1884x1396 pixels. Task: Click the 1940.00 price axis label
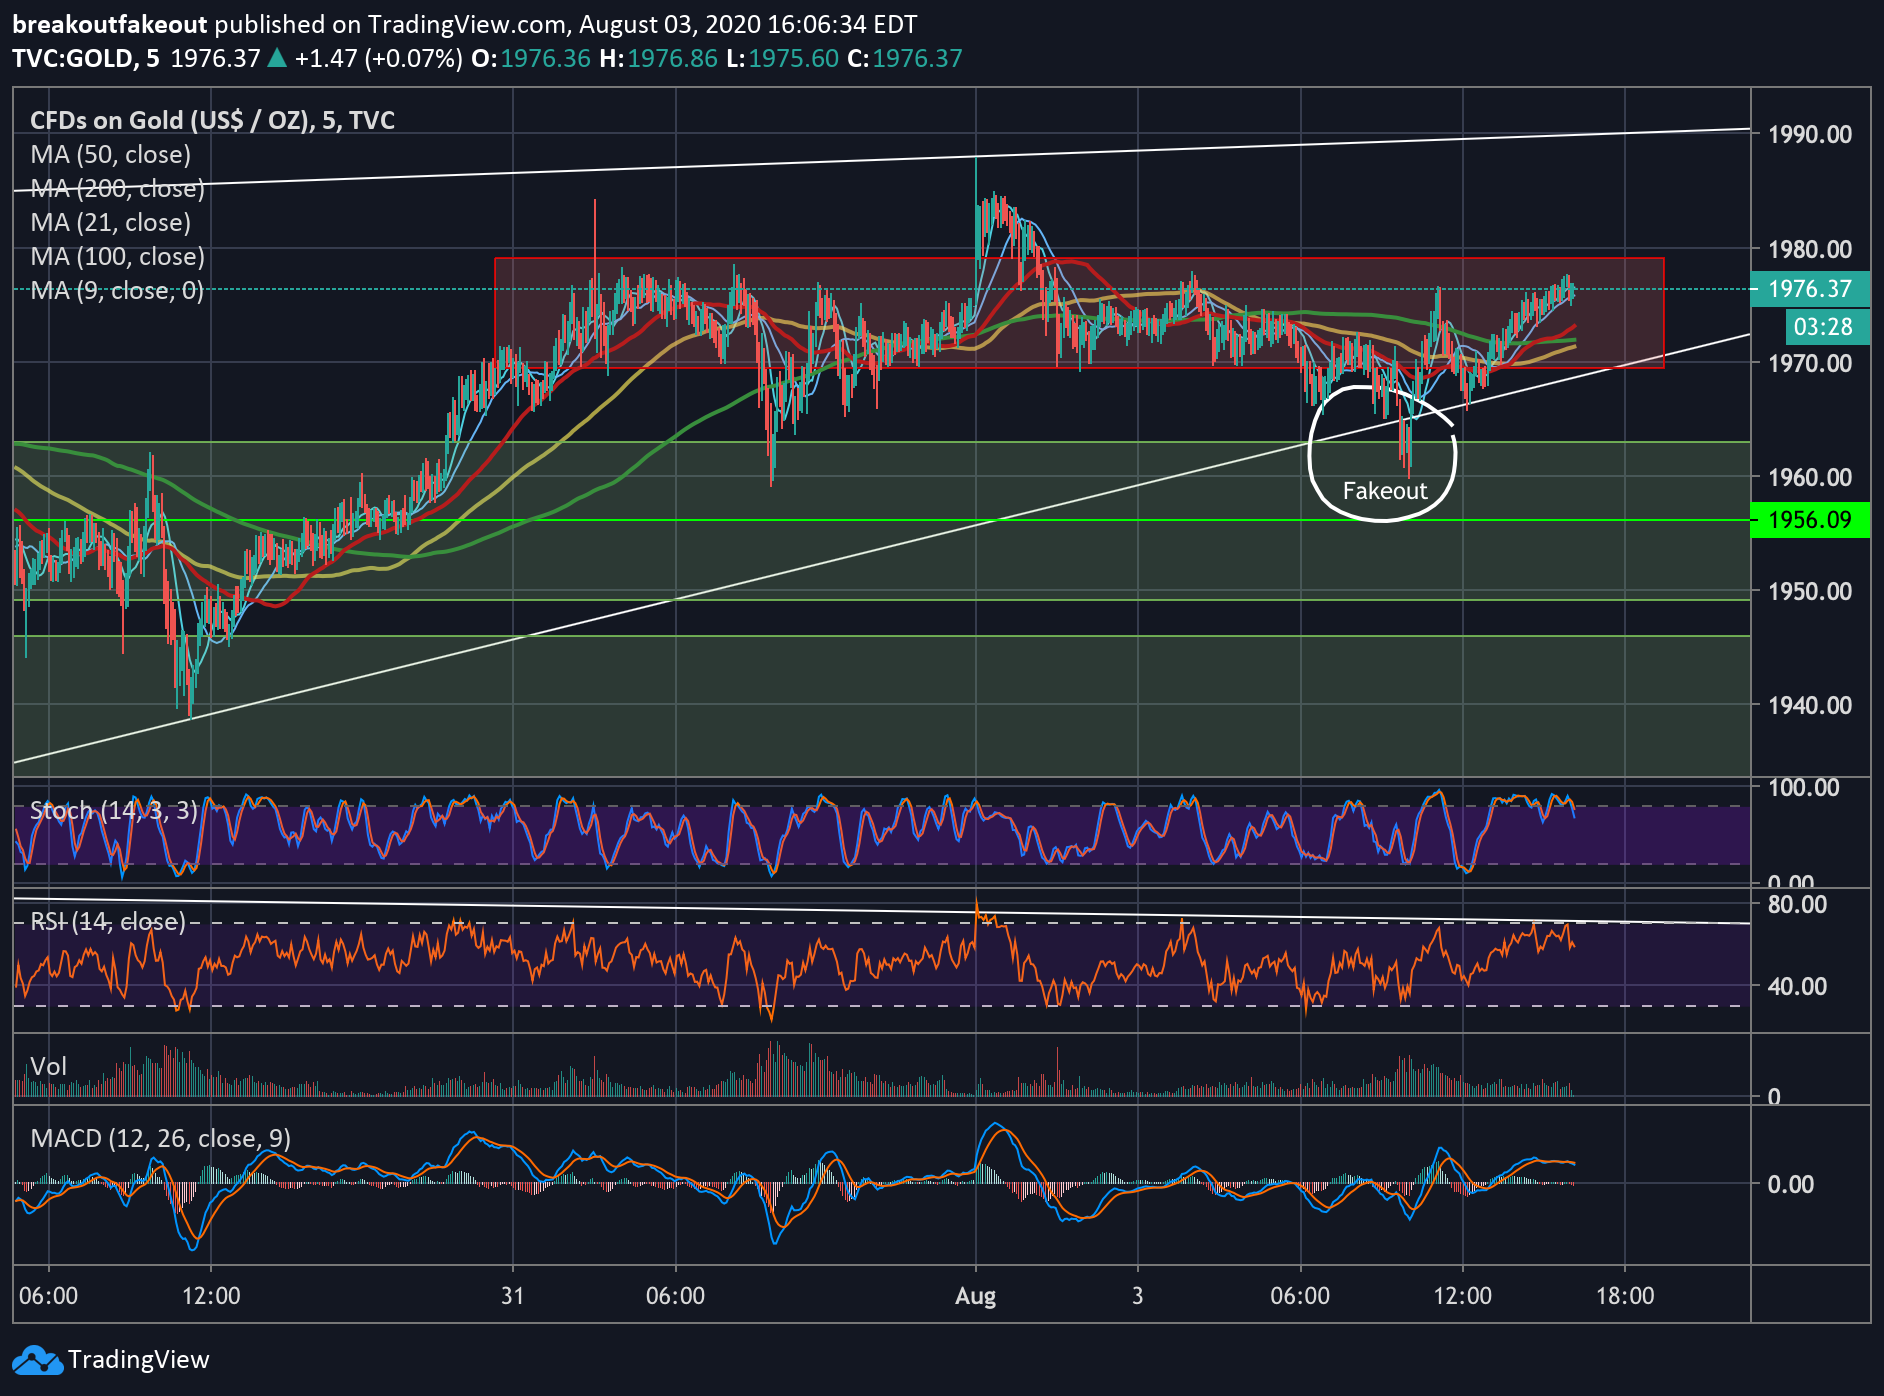tap(1810, 705)
